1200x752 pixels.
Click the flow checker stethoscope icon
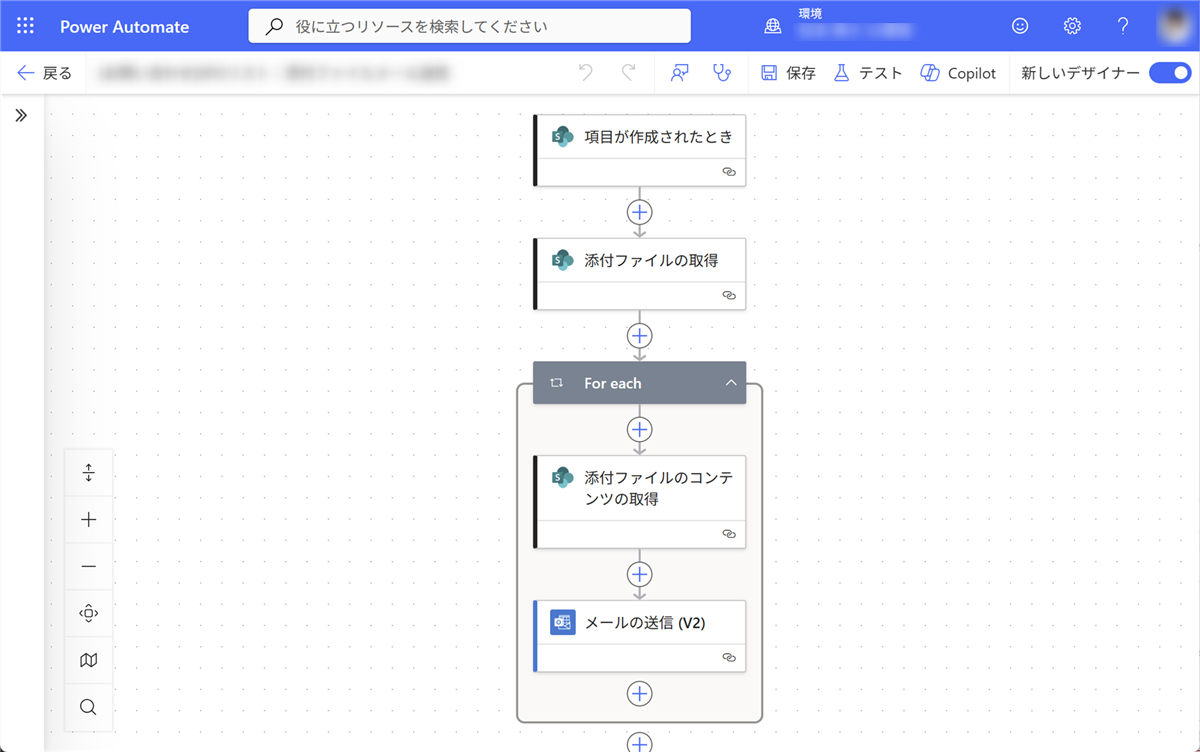tap(720, 73)
